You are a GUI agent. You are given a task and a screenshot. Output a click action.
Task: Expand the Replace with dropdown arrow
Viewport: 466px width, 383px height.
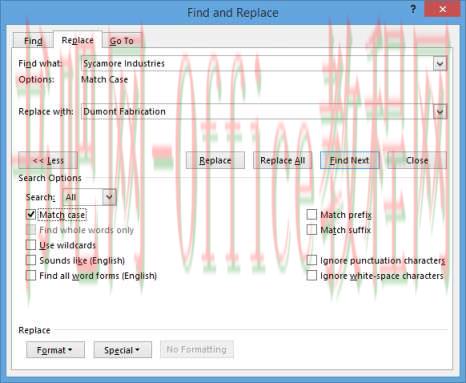(440, 112)
